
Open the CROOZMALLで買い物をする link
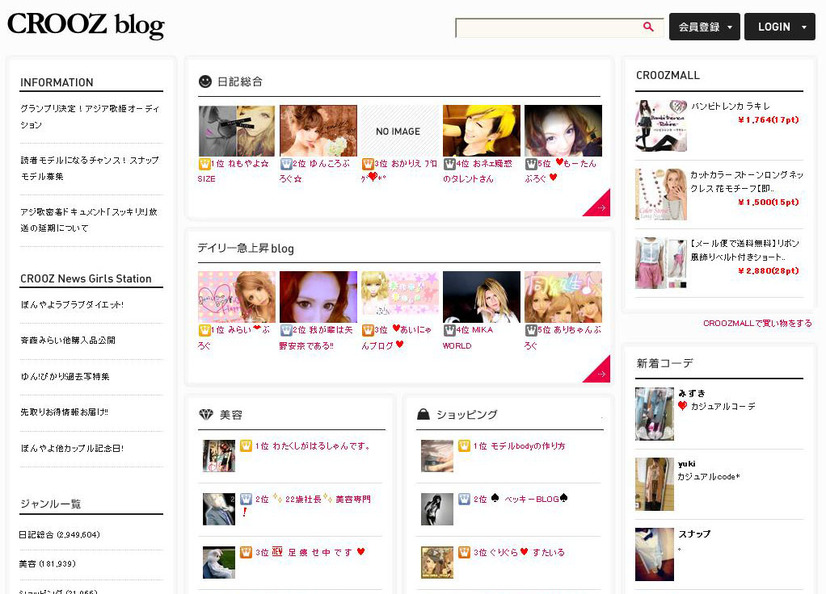[757, 323]
